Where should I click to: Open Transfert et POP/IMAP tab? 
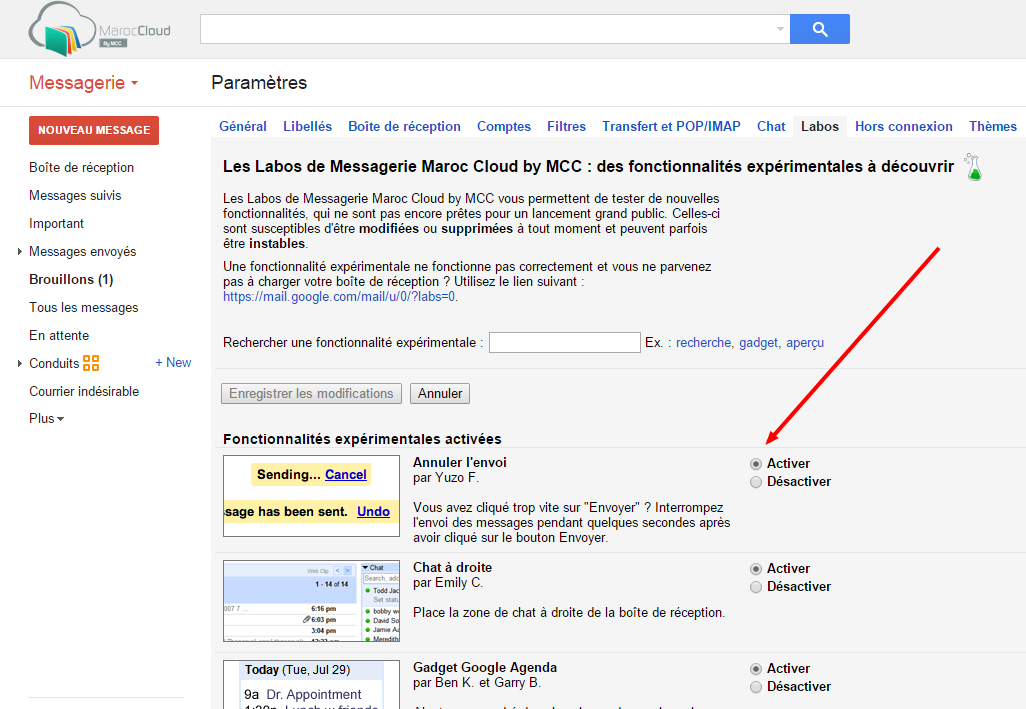tap(671, 126)
